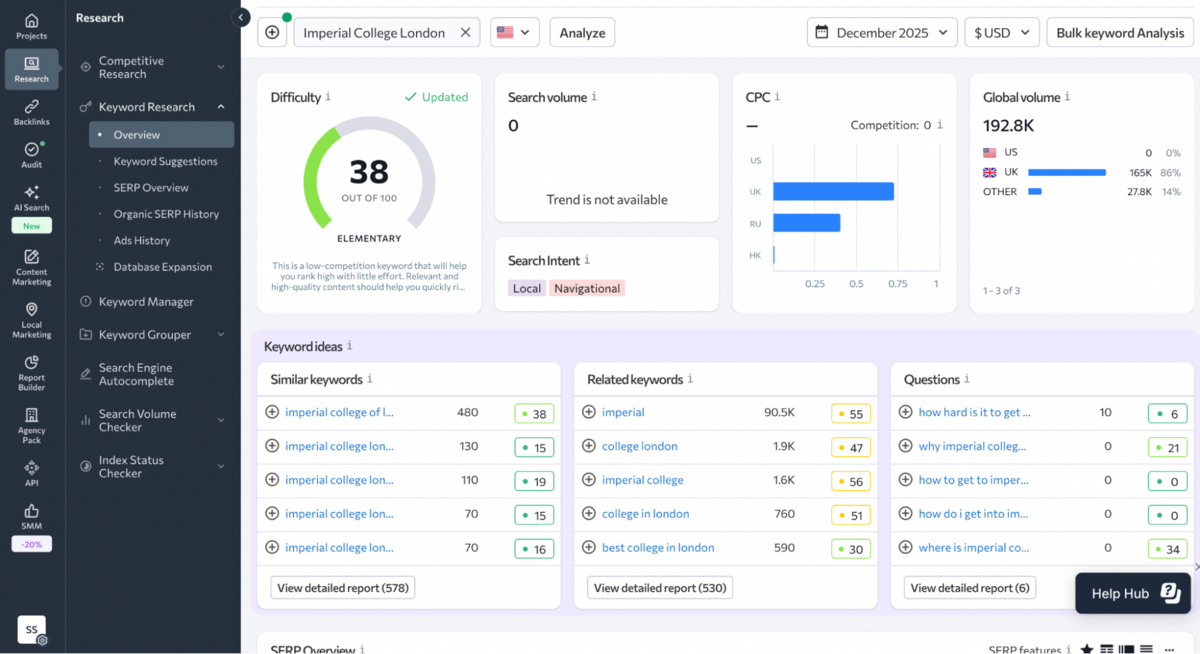Open AI Search in the left rail
The width and height of the screenshot is (1200, 654).
click(31, 198)
